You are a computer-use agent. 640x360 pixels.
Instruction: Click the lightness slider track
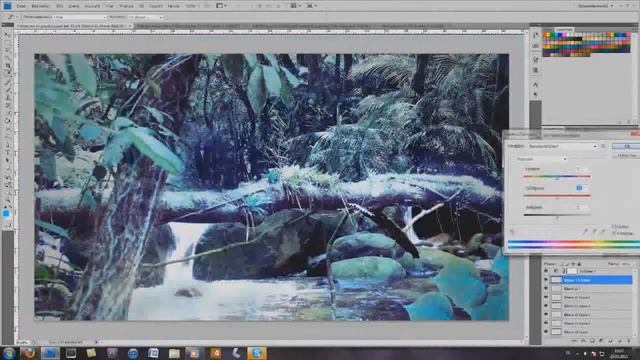click(557, 215)
